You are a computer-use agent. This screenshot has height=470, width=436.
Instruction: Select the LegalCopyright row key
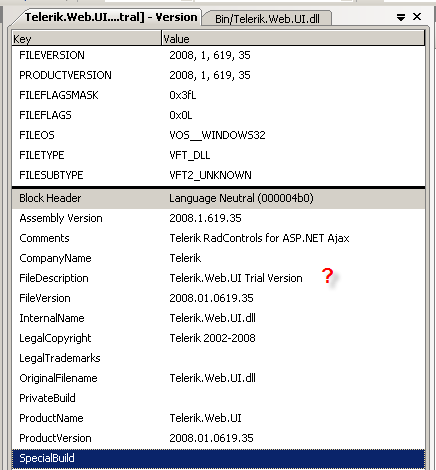[x=55, y=338]
